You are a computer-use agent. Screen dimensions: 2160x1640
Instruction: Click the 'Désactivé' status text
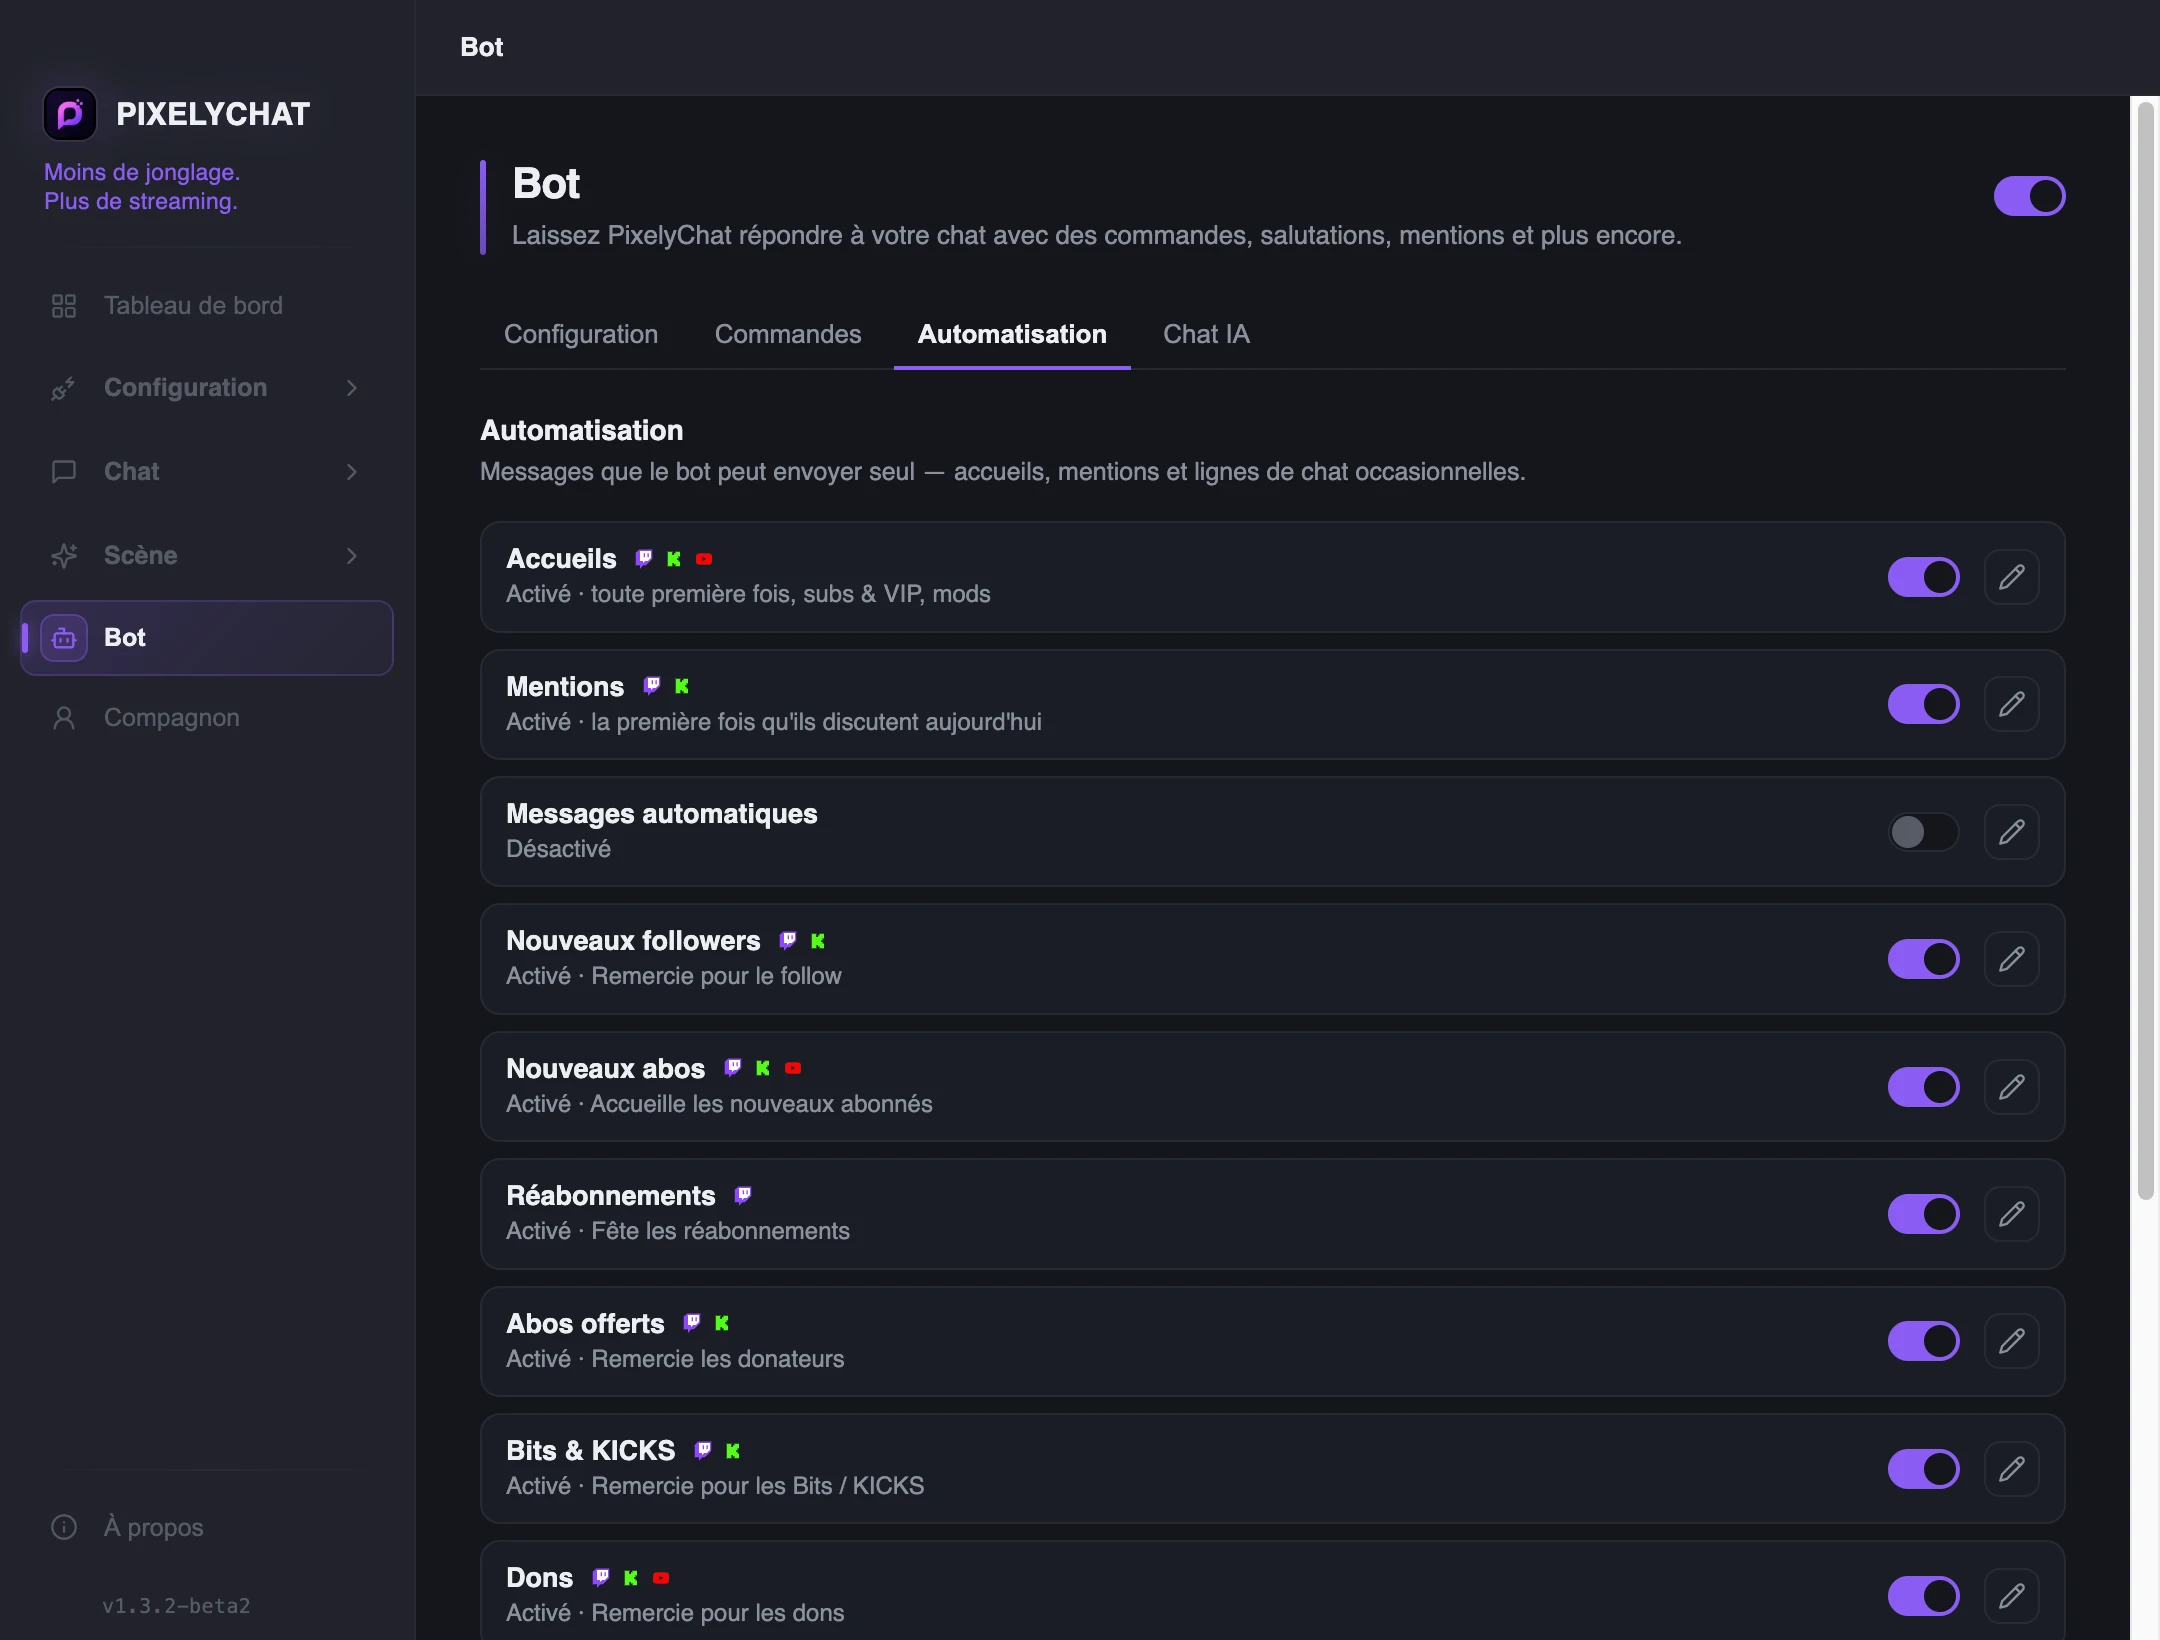pos(558,849)
